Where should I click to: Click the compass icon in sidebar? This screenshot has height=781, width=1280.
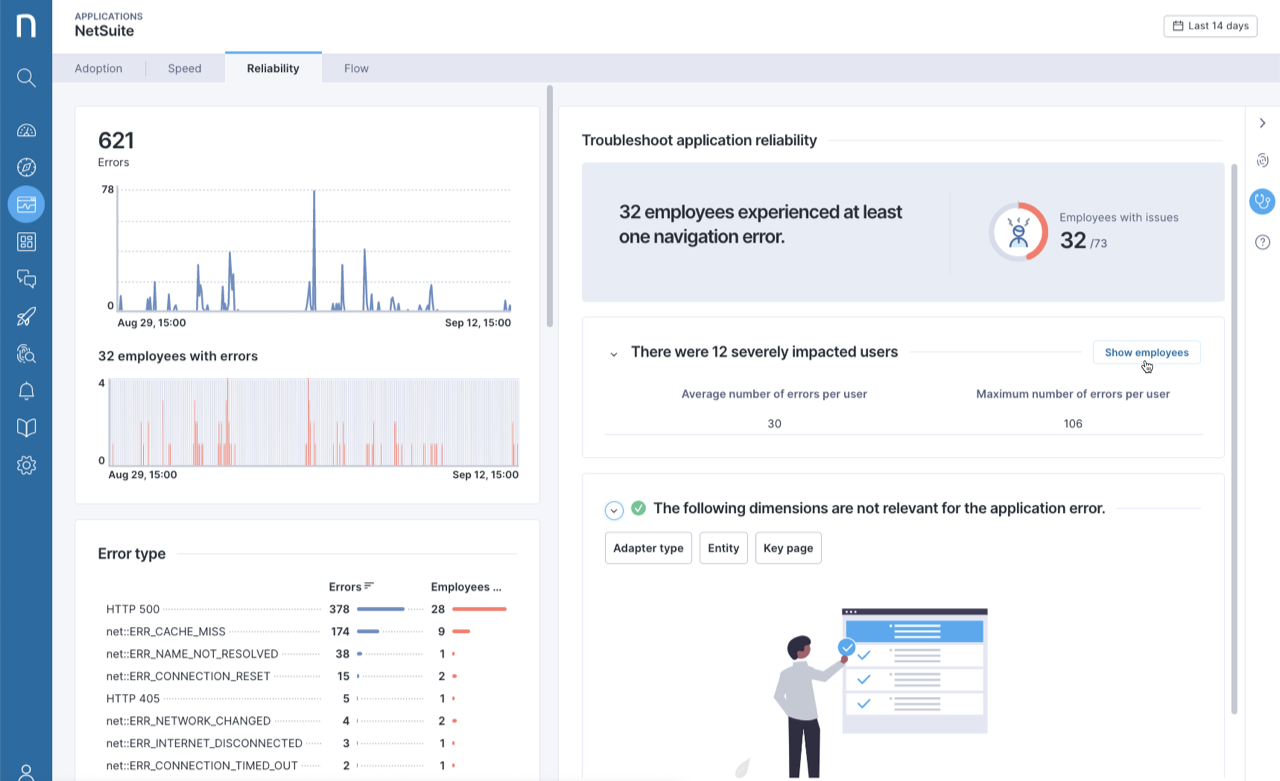[26, 168]
